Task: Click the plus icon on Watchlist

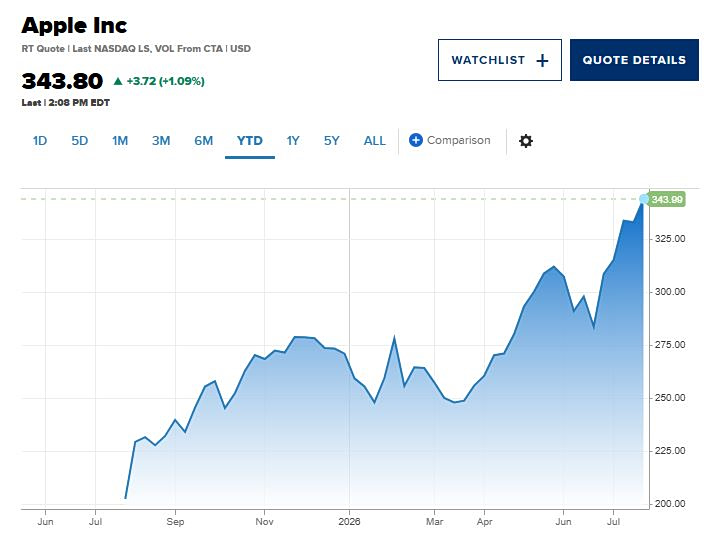Action: coord(542,60)
